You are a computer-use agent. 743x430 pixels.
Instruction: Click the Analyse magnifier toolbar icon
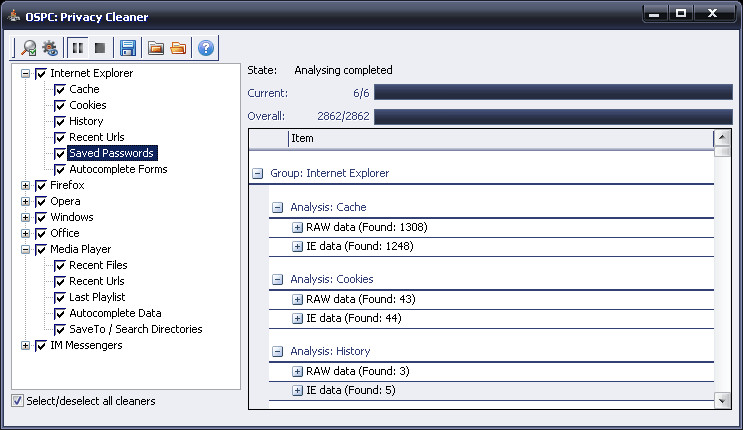pos(29,48)
